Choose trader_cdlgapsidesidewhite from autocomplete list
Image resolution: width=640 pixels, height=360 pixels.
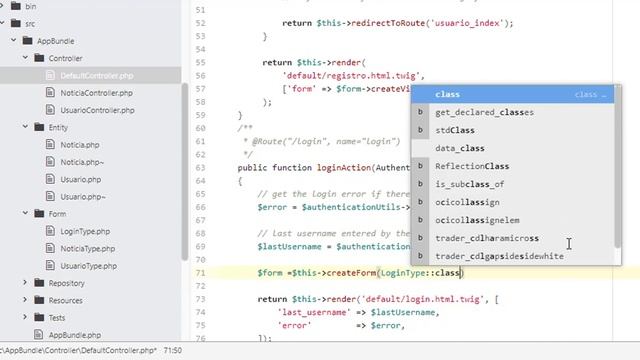513,256
